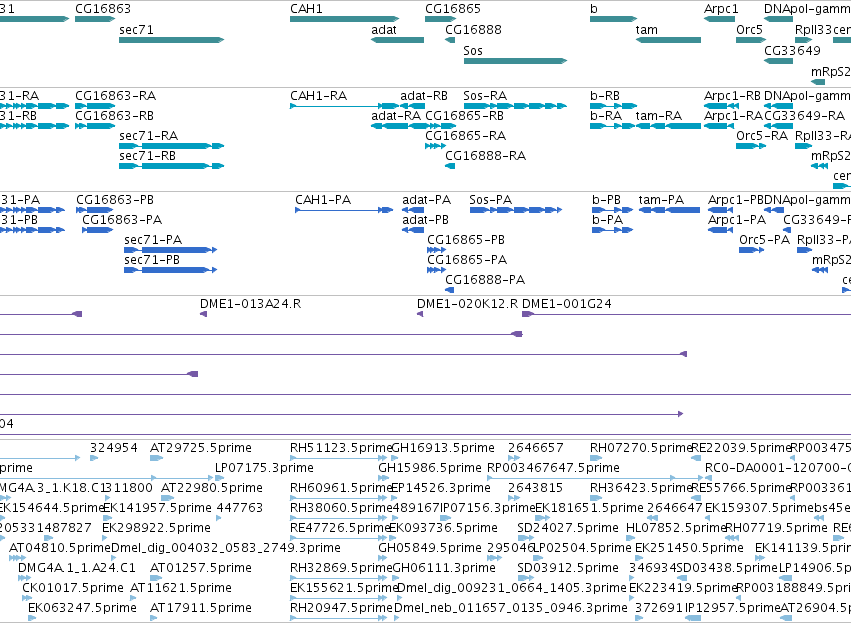Click the Arpc1-RB transcript label
This screenshot has height=623, width=851.
coord(732,96)
